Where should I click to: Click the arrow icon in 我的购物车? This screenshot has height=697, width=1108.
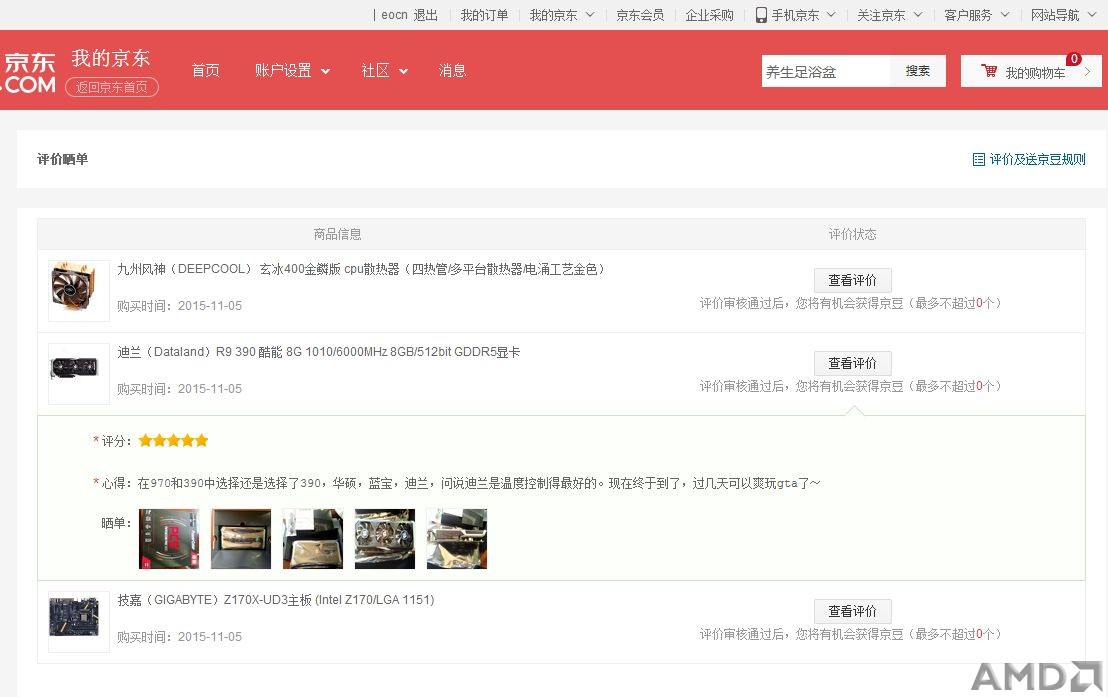pyautogui.click(x=1088, y=71)
